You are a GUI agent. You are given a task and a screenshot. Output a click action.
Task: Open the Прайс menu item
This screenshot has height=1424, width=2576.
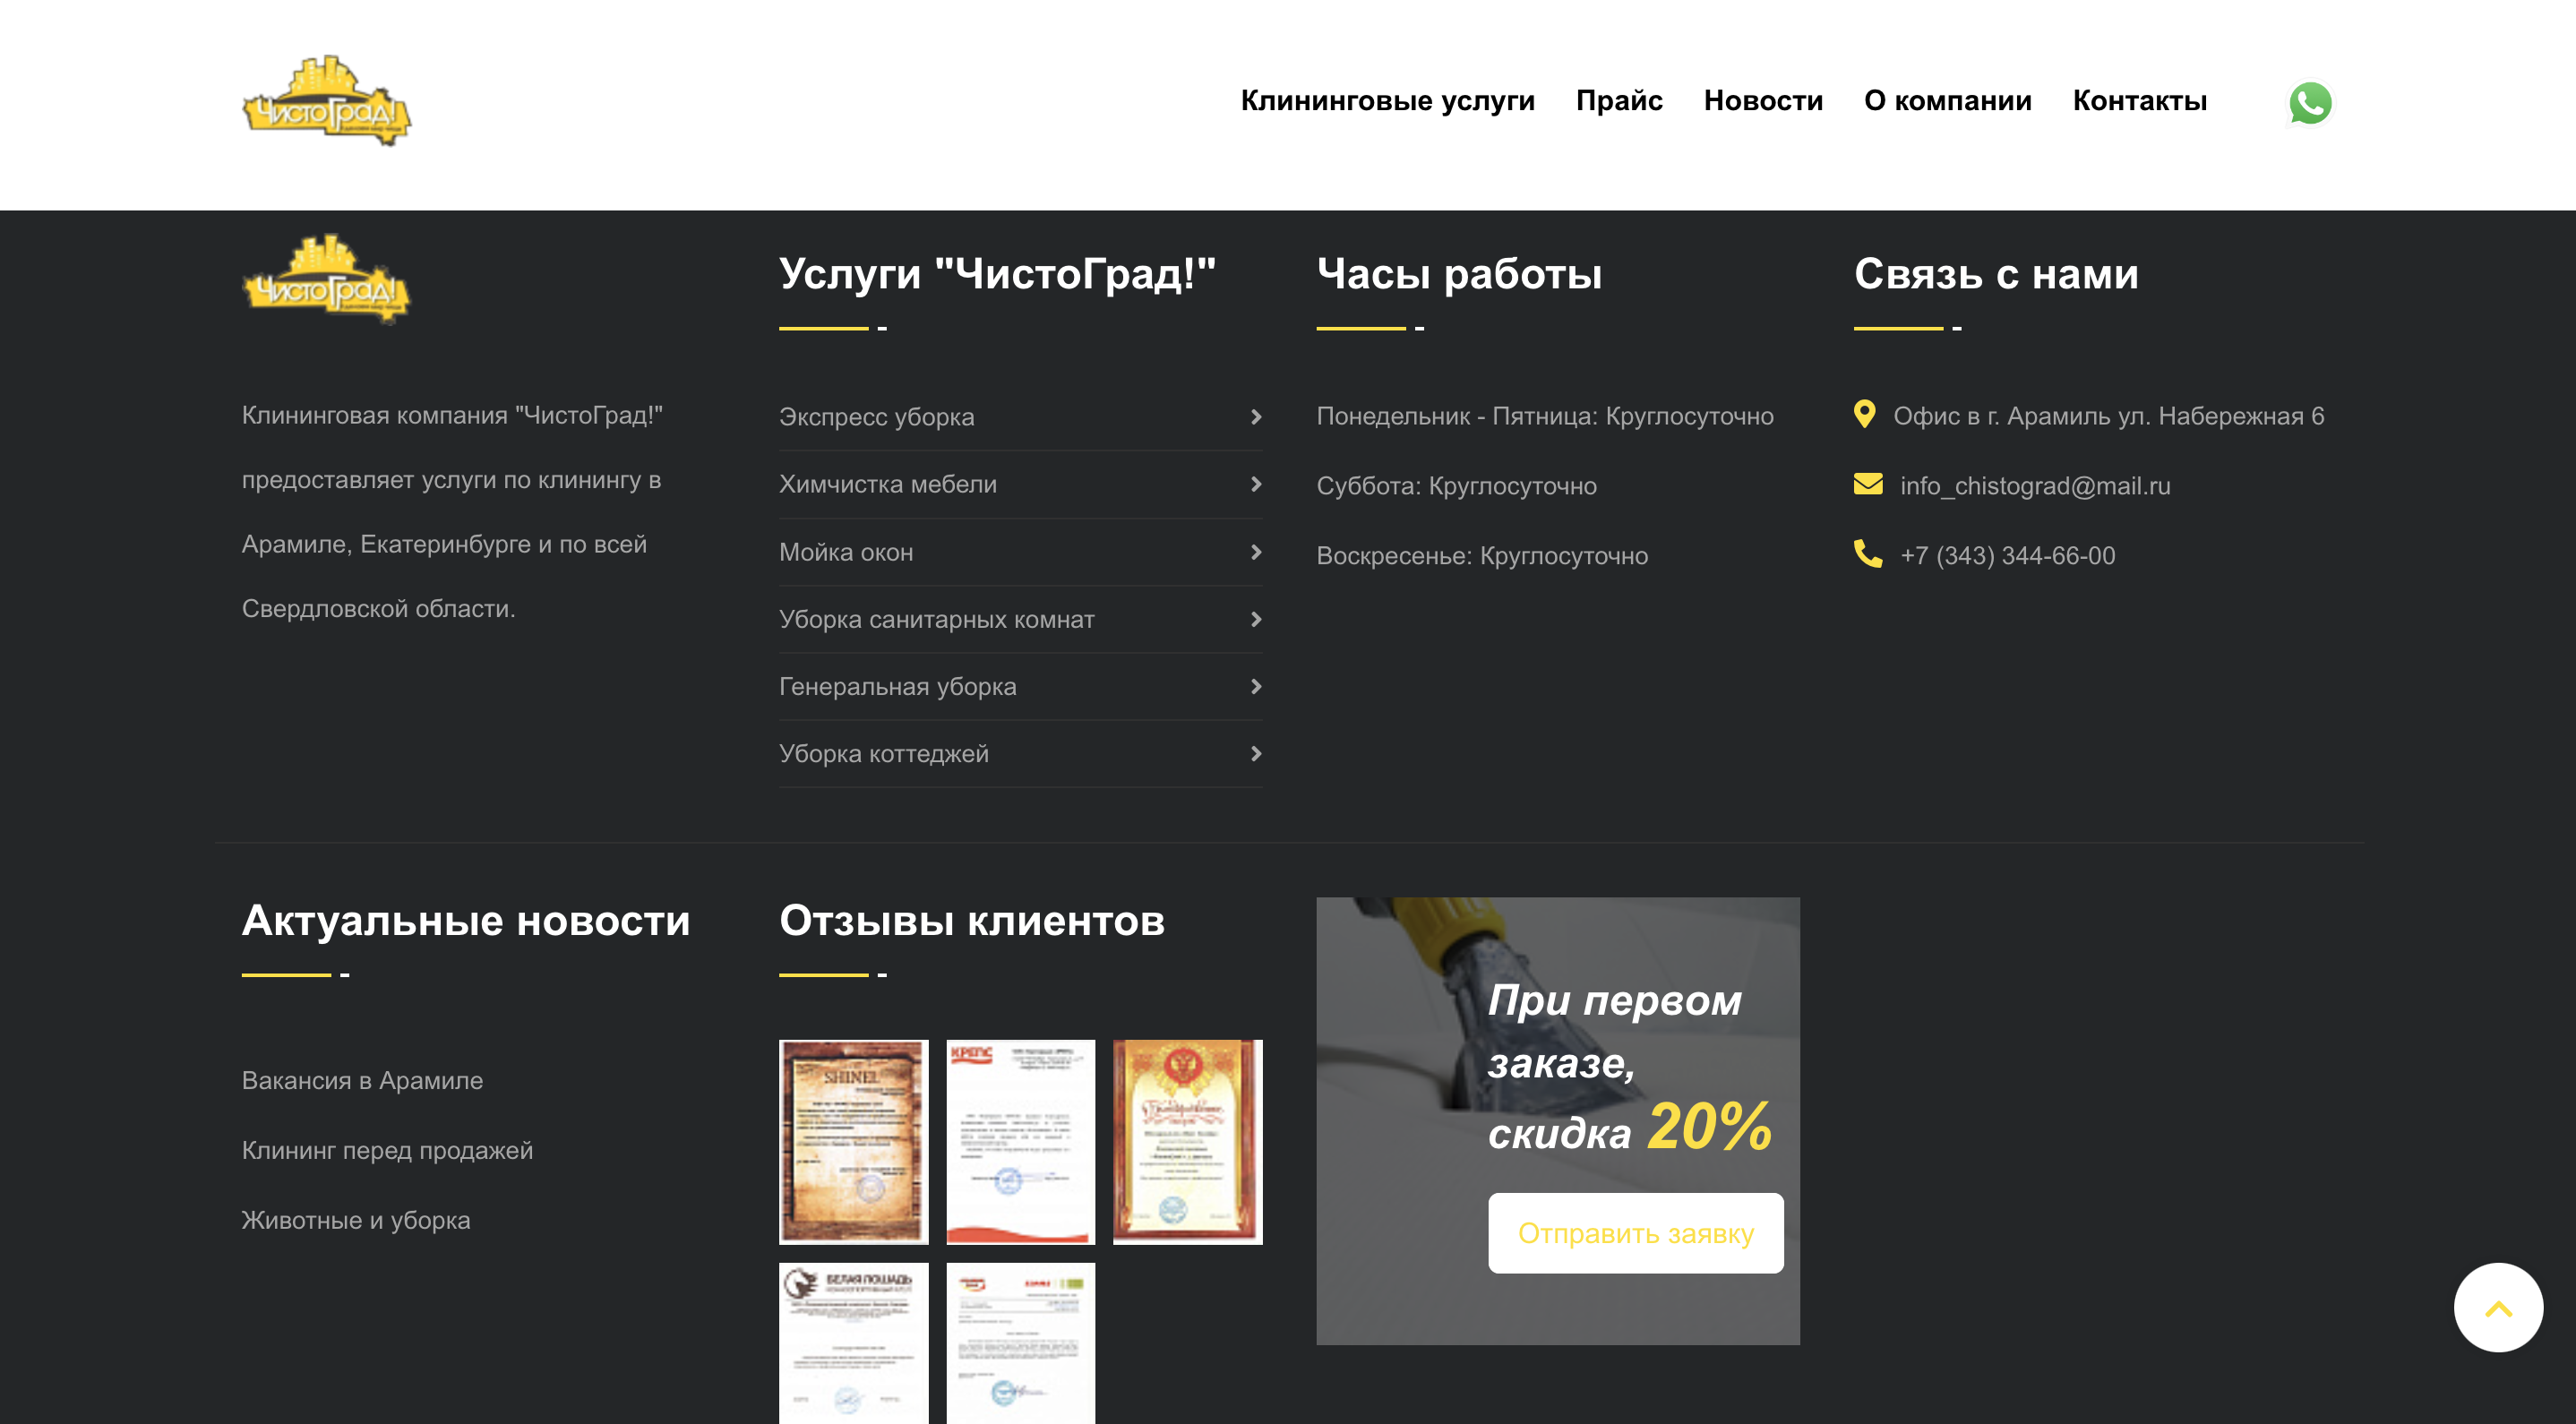click(x=1620, y=101)
